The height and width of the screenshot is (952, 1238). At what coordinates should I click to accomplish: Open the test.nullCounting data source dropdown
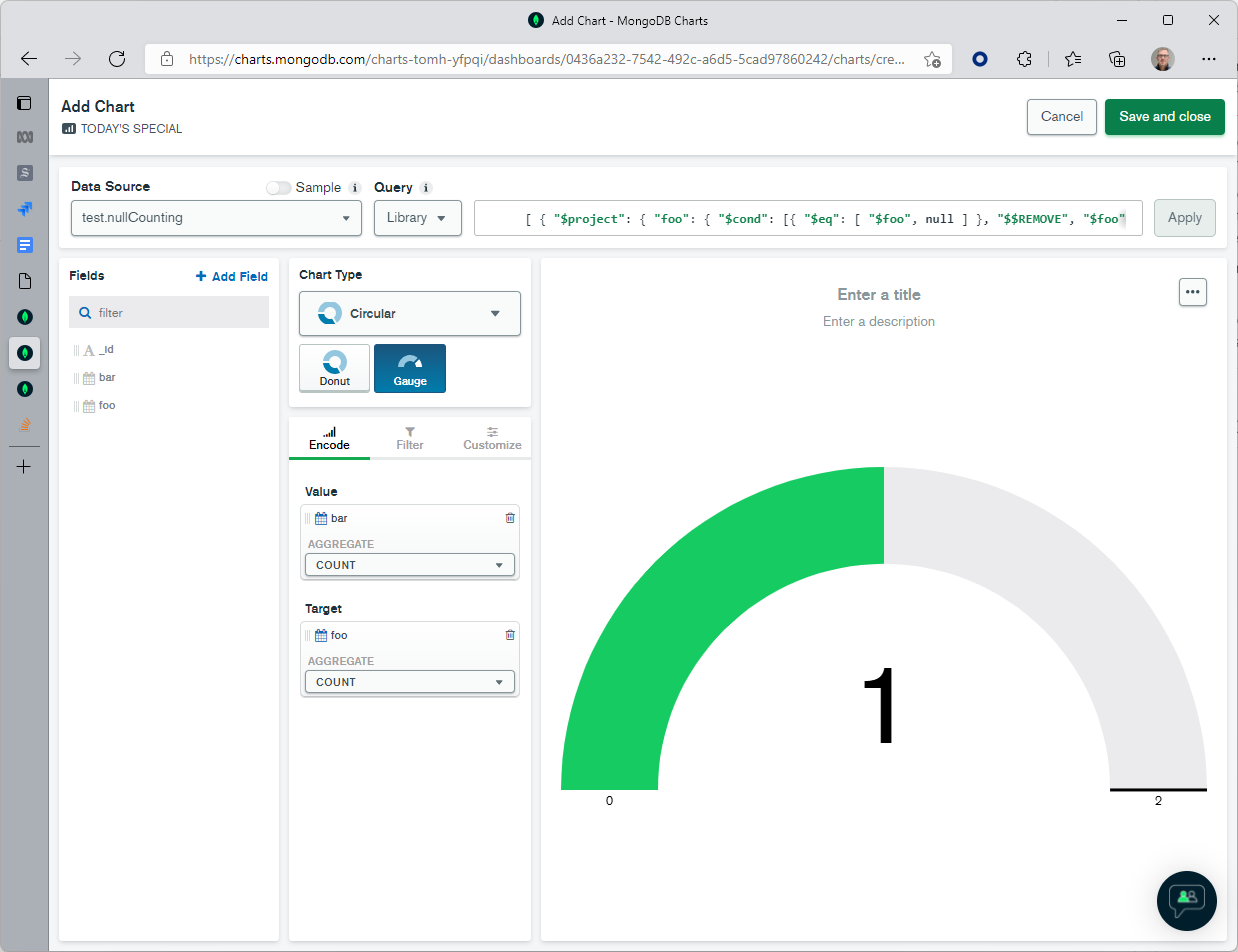tap(215, 218)
